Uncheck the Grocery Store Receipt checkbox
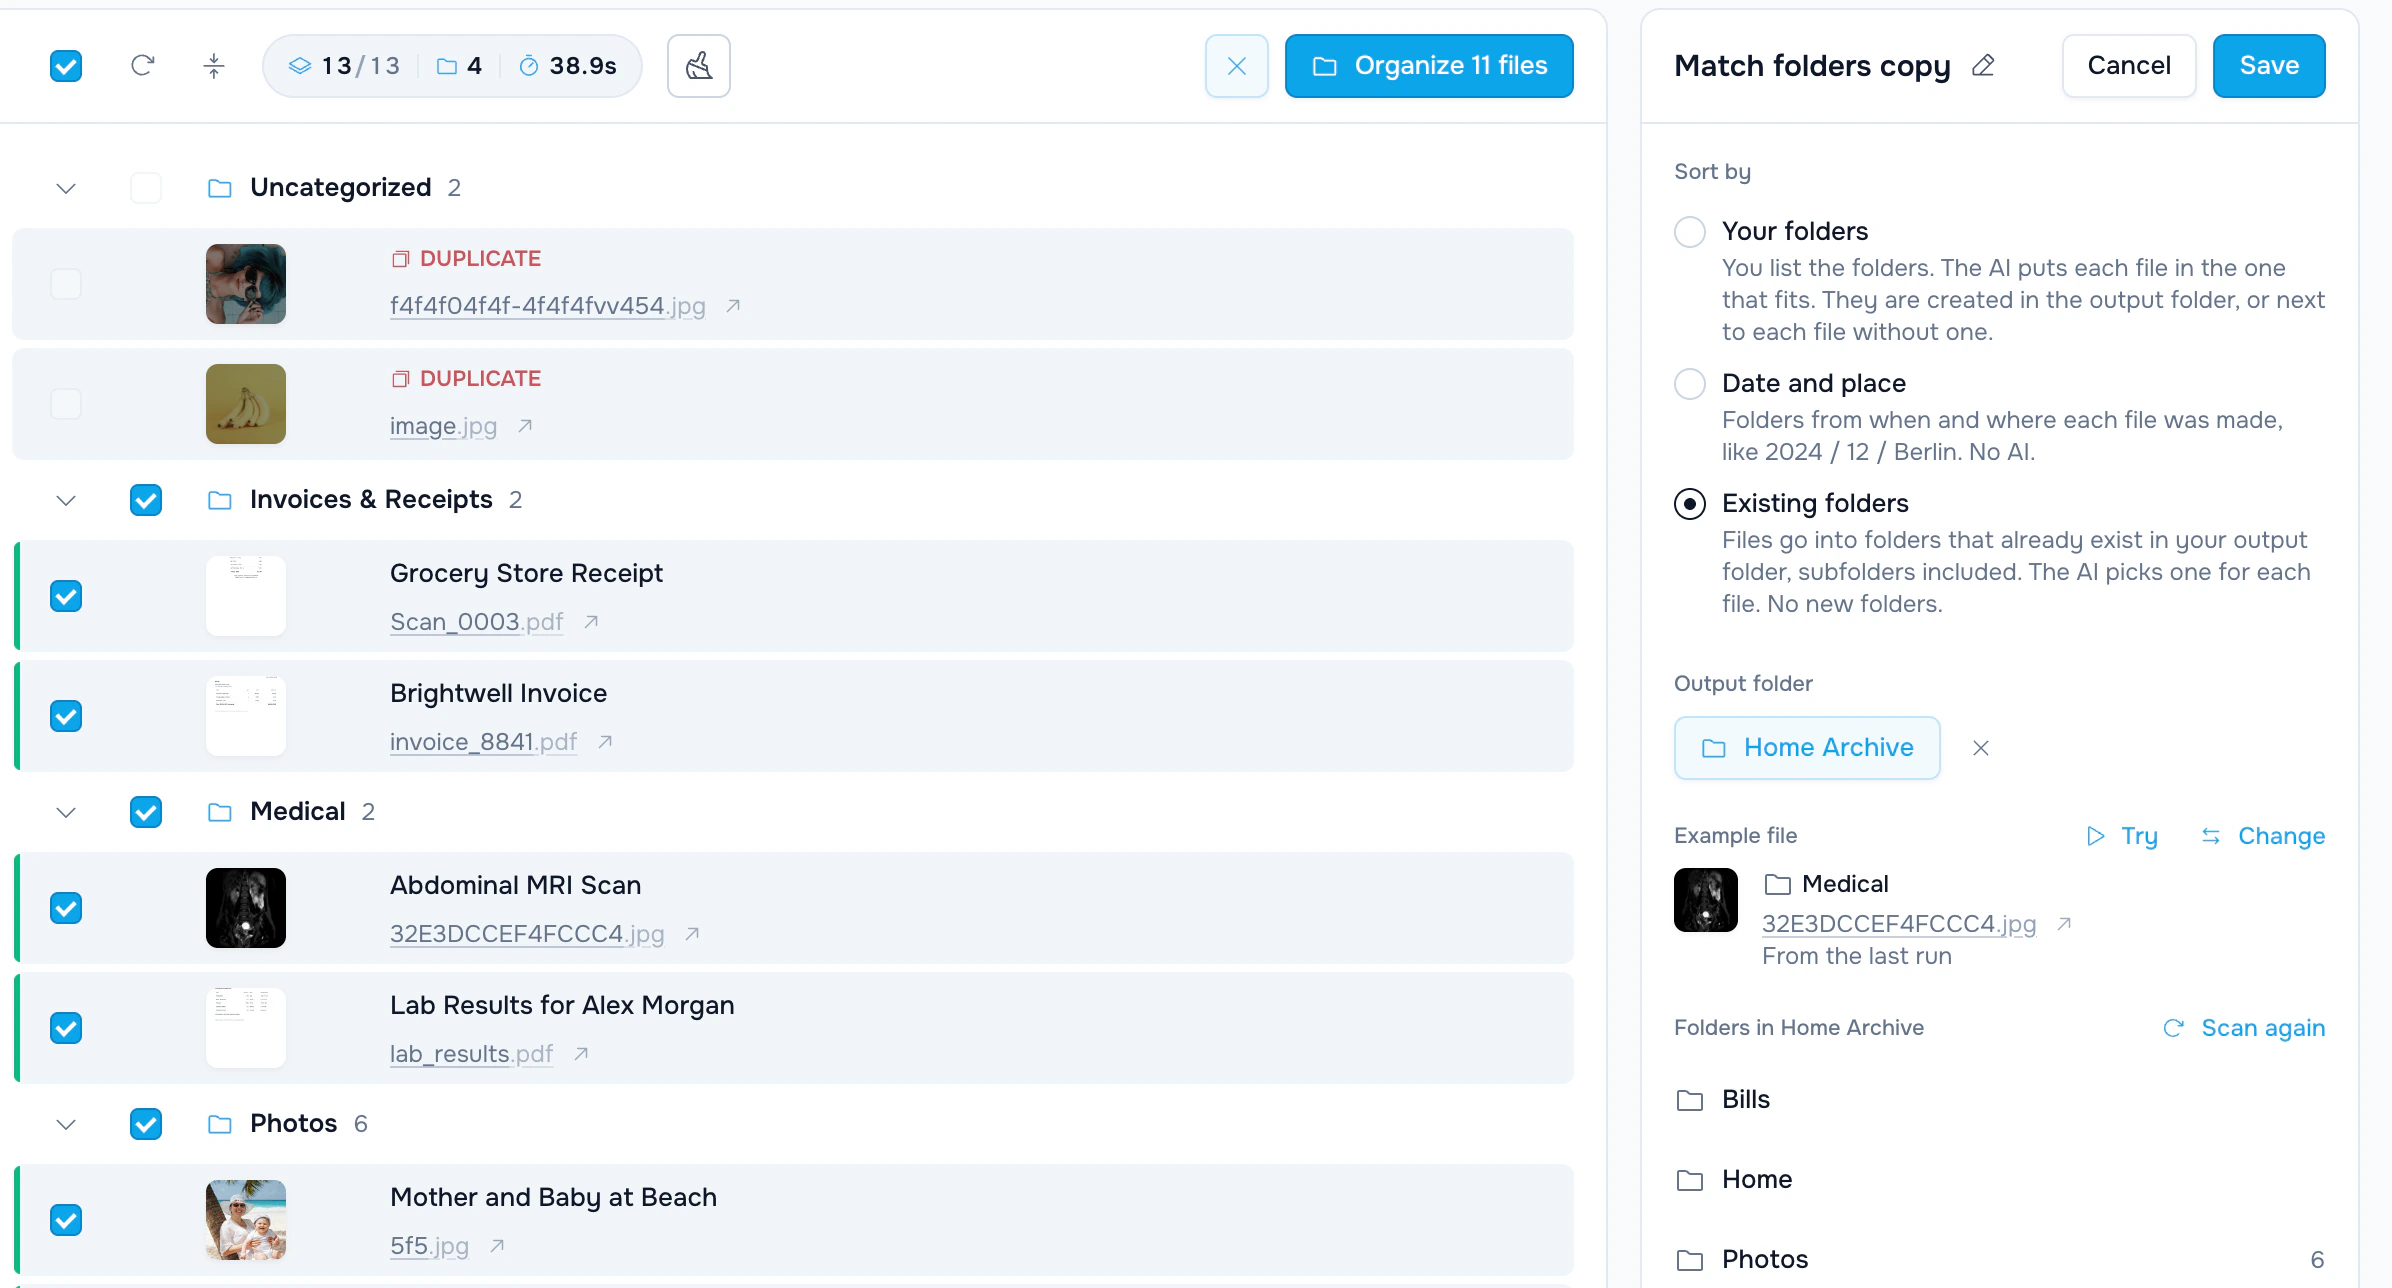 66,596
